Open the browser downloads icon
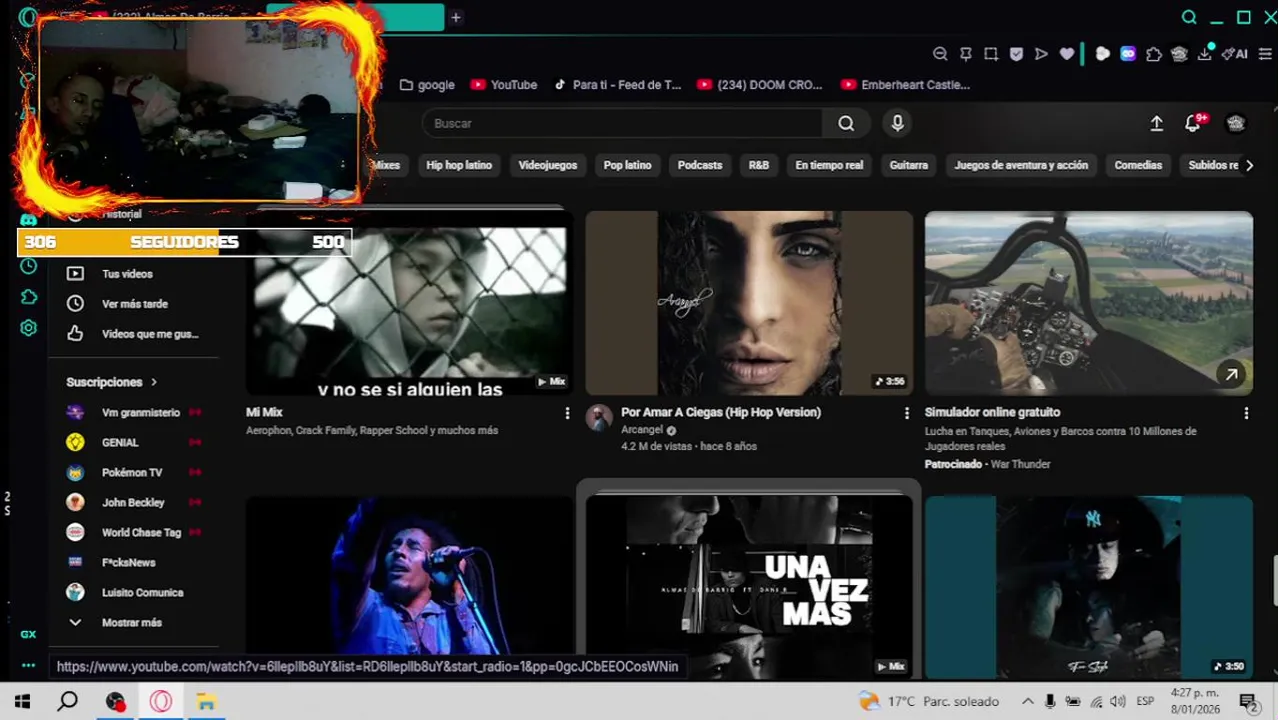 (1205, 54)
